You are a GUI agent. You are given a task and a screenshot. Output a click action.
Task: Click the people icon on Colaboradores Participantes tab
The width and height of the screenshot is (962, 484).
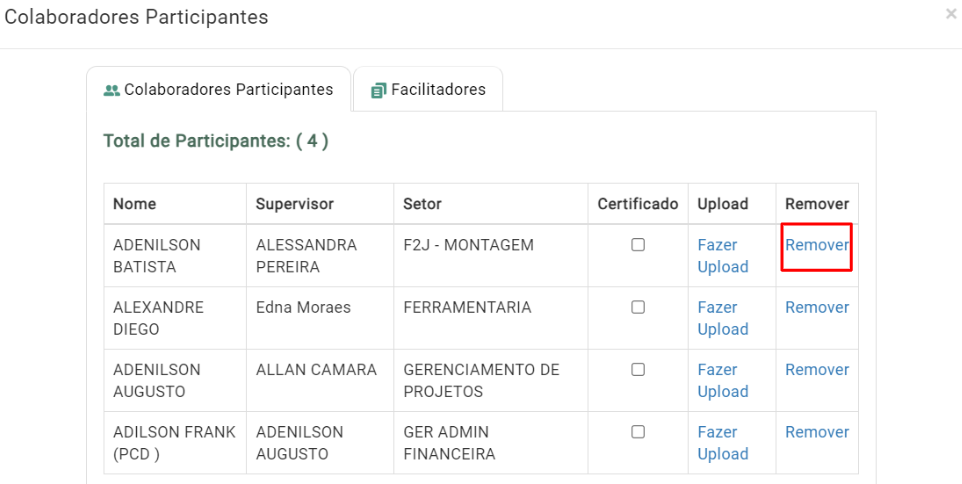tap(111, 90)
